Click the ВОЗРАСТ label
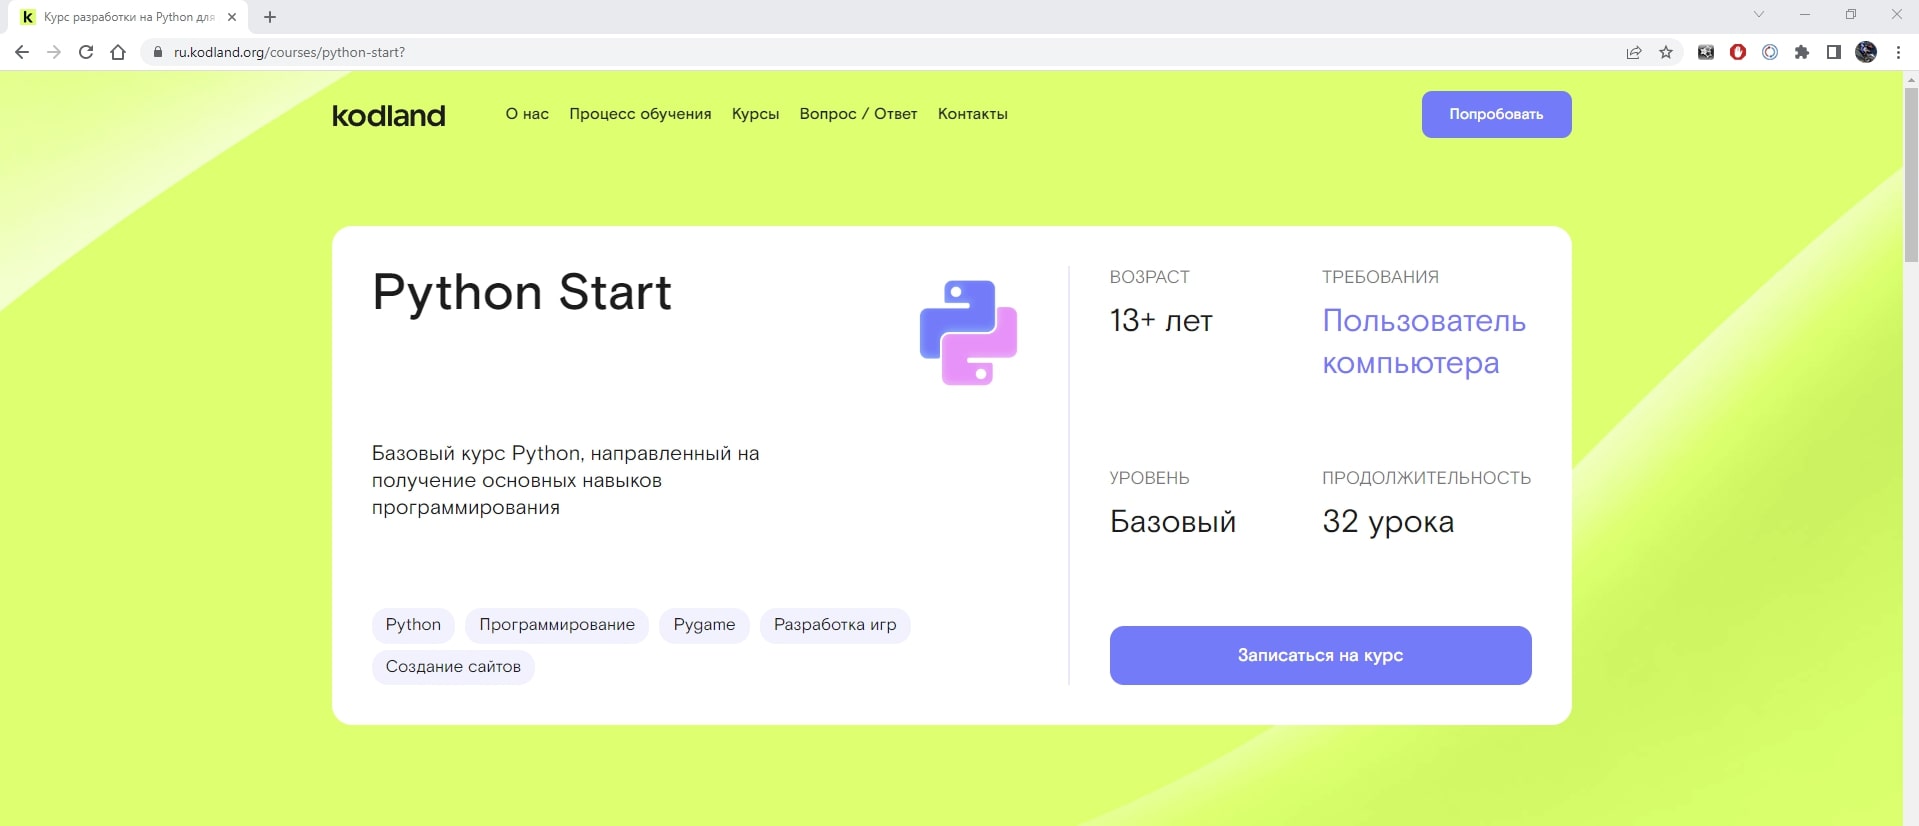1919x826 pixels. [1150, 277]
